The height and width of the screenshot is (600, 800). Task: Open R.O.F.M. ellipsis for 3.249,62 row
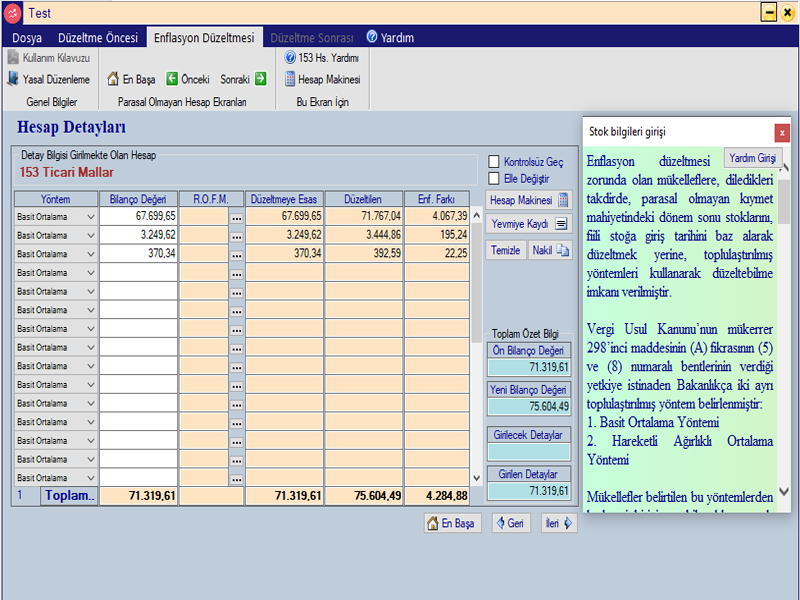(236, 236)
